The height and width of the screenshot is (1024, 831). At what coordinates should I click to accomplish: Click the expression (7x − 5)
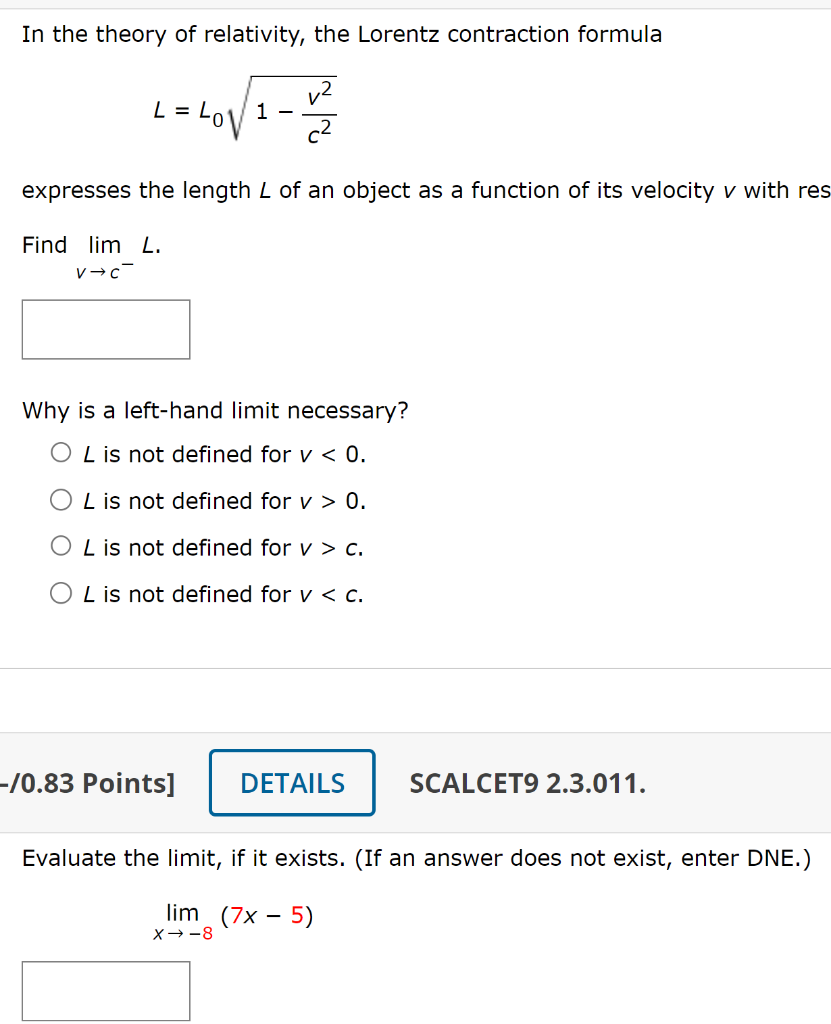[x=268, y=913]
